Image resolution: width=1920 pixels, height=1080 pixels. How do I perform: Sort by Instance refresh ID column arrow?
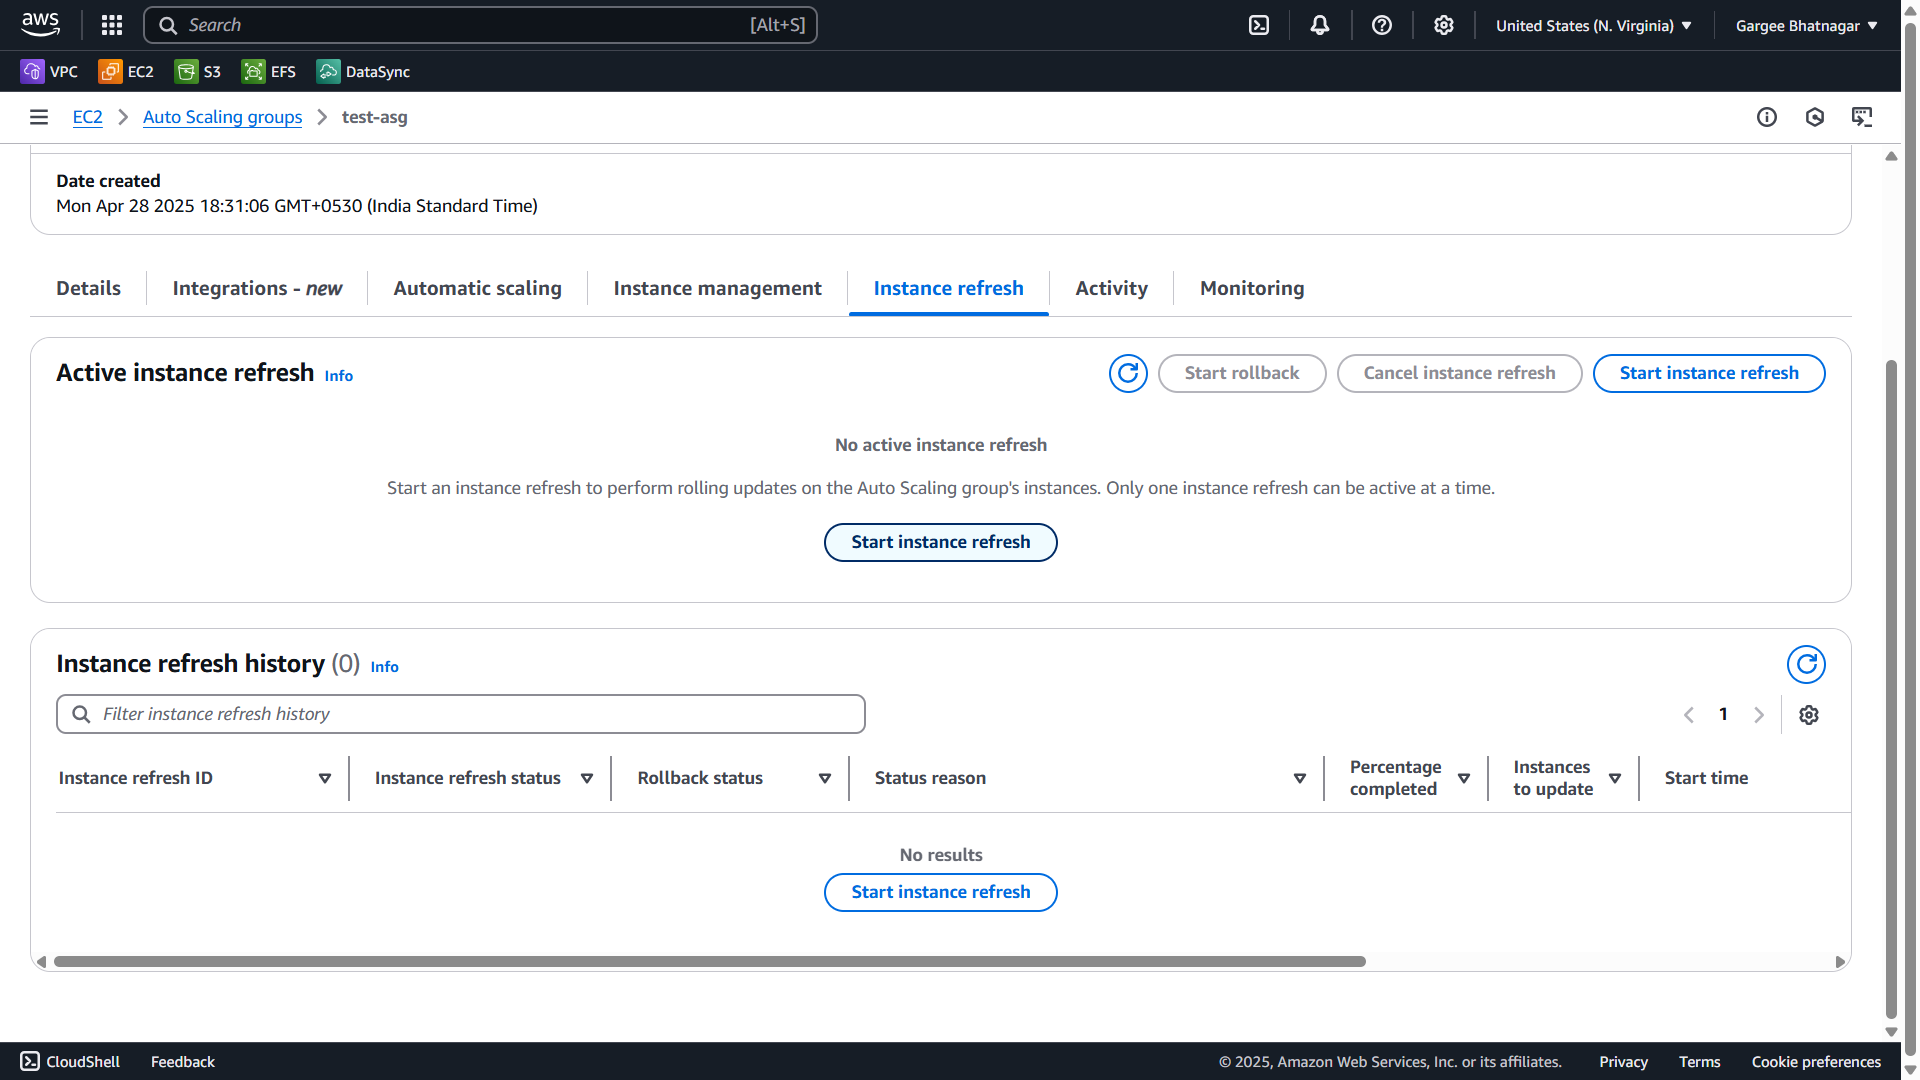(x=325, y=778)
